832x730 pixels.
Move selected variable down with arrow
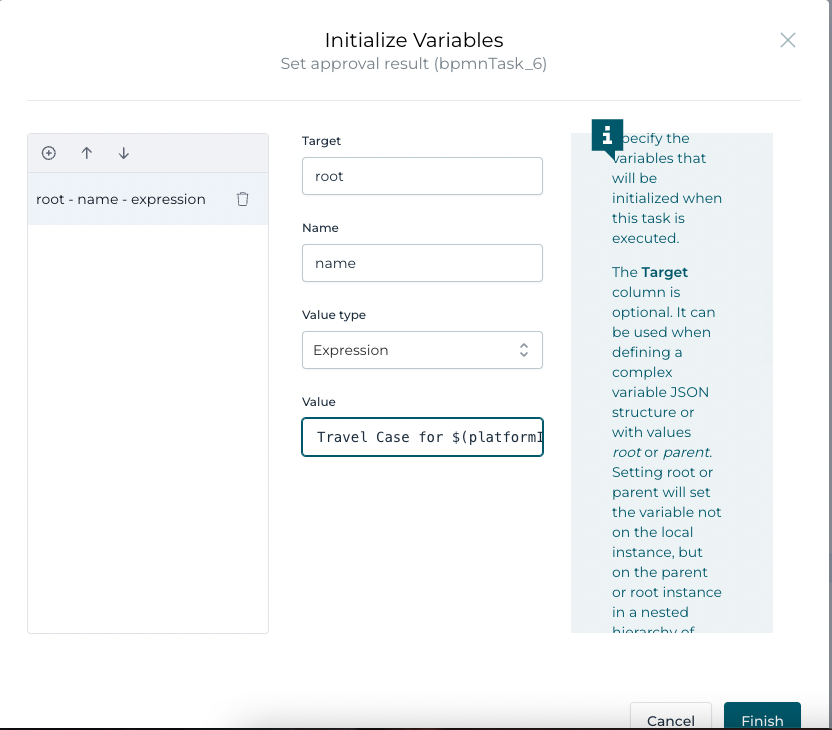tap(124, 153)
